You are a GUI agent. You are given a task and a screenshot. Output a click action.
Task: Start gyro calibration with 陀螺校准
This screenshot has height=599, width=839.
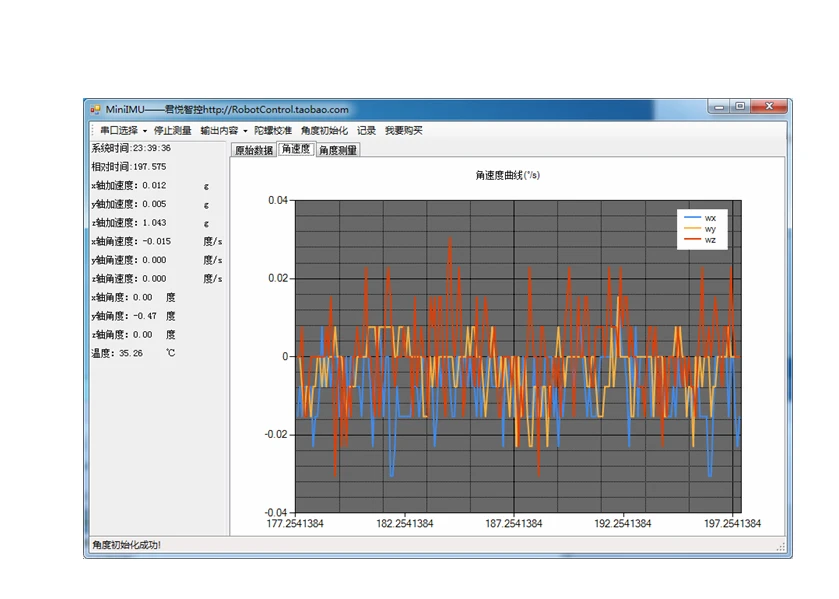pyautogui.click(x=273, y=131)
